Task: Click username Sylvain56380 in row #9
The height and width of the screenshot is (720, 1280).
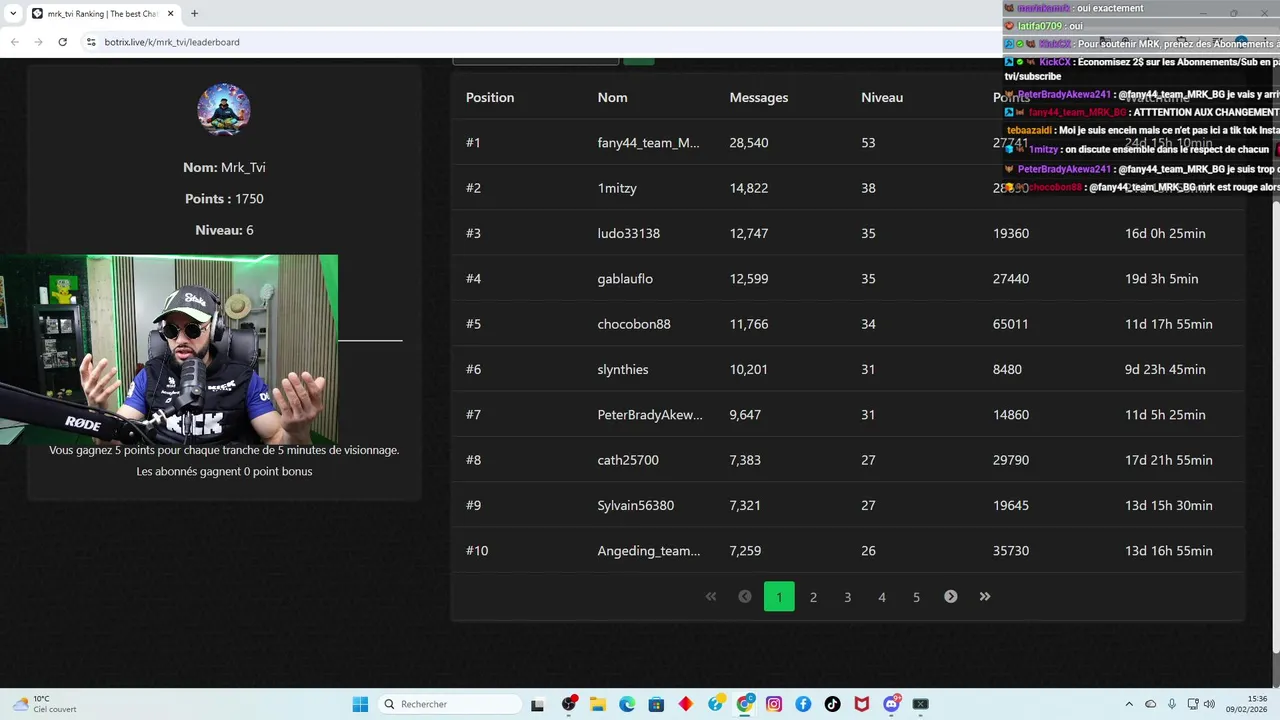Action: coord(636,505)
